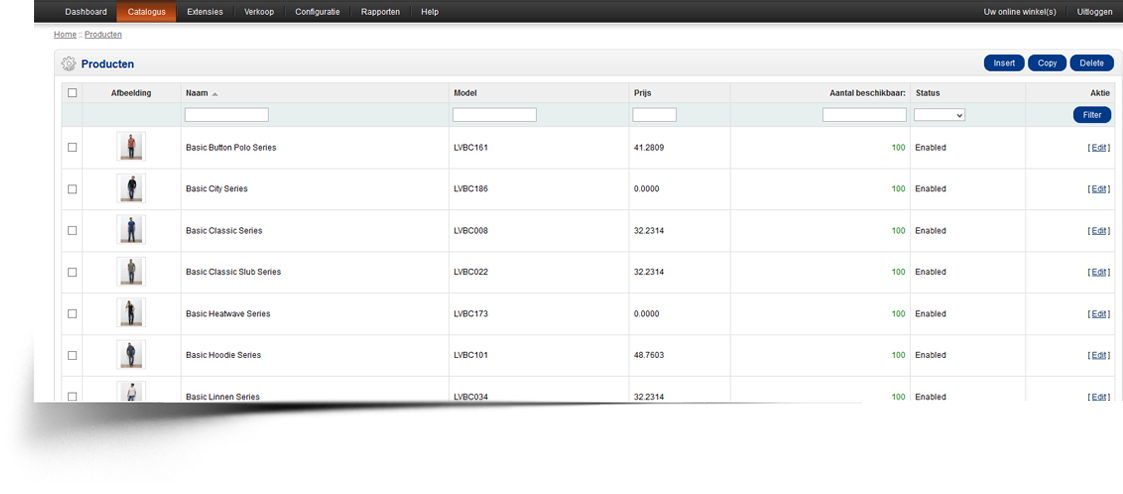
Task: Apply the table Filter button
Action: coord(1091,115)
